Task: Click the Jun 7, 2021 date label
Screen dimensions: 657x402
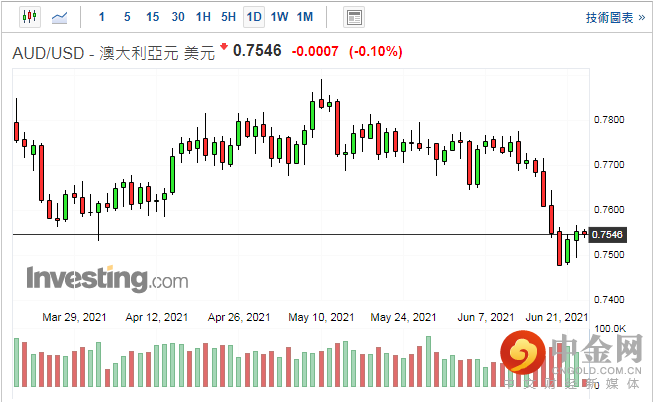Action: (x=486, y=317)
